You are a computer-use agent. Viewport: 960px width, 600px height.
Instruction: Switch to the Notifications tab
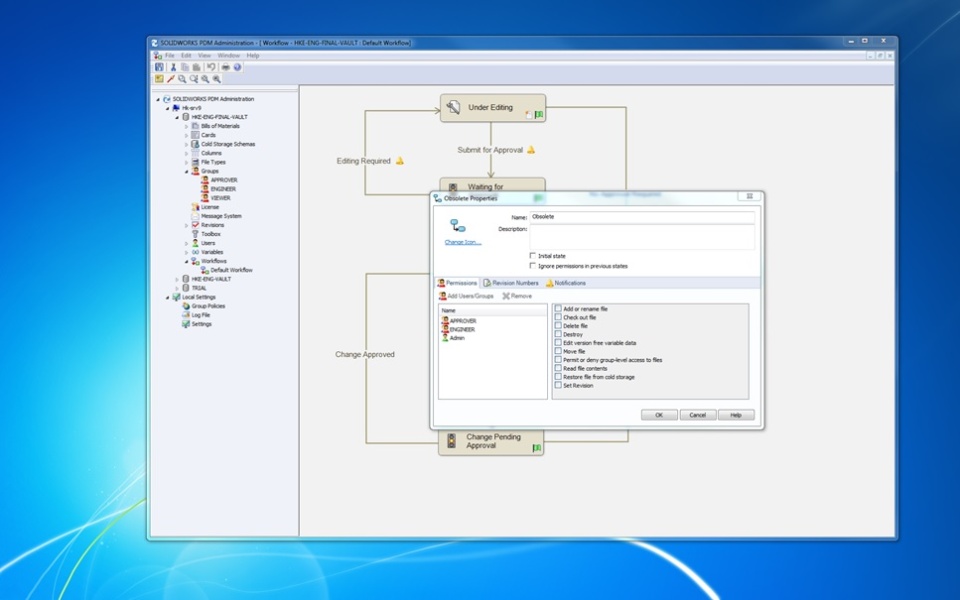pyautogui.click(x=566, y=283)
